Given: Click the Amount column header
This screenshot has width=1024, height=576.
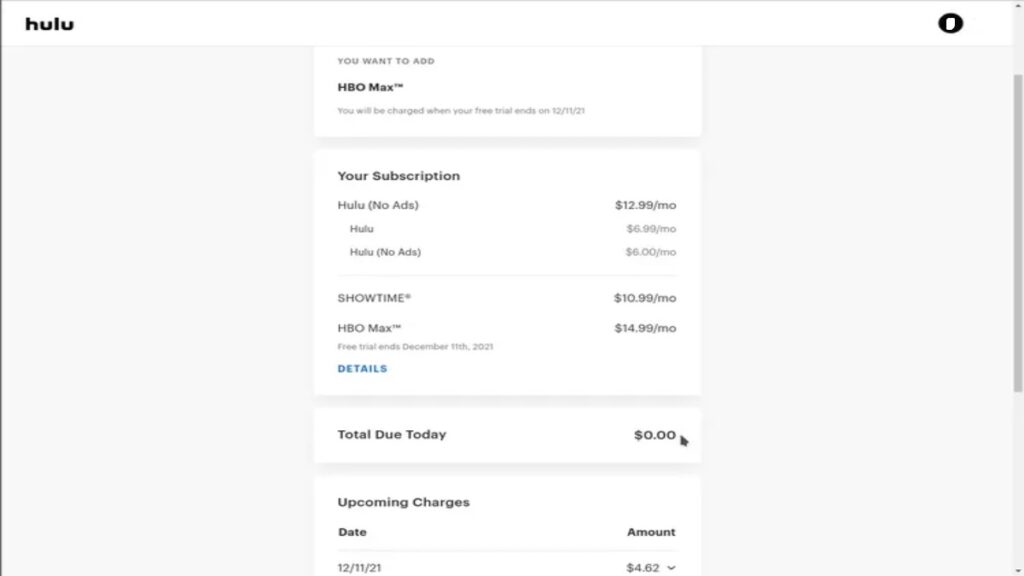Looking at the screenshot, I should 651,532.
